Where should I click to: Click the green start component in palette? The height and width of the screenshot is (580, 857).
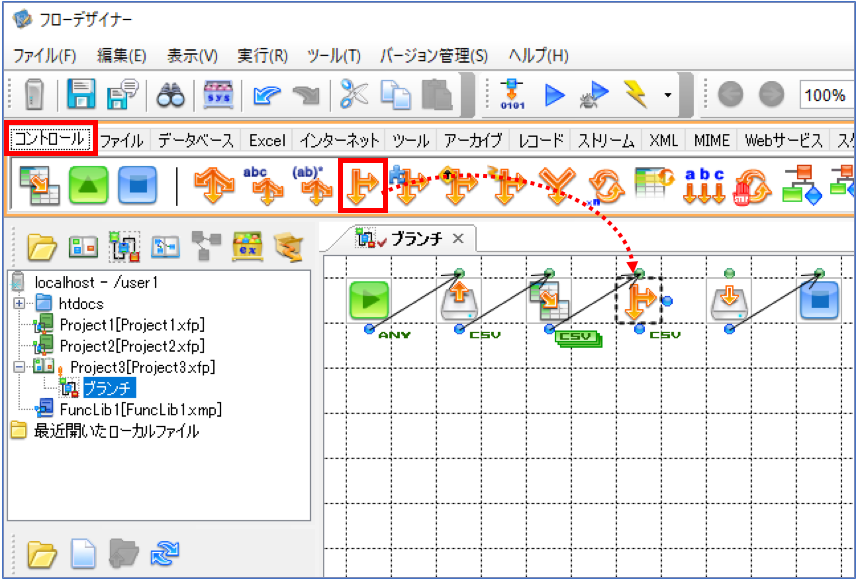(89, 185)
